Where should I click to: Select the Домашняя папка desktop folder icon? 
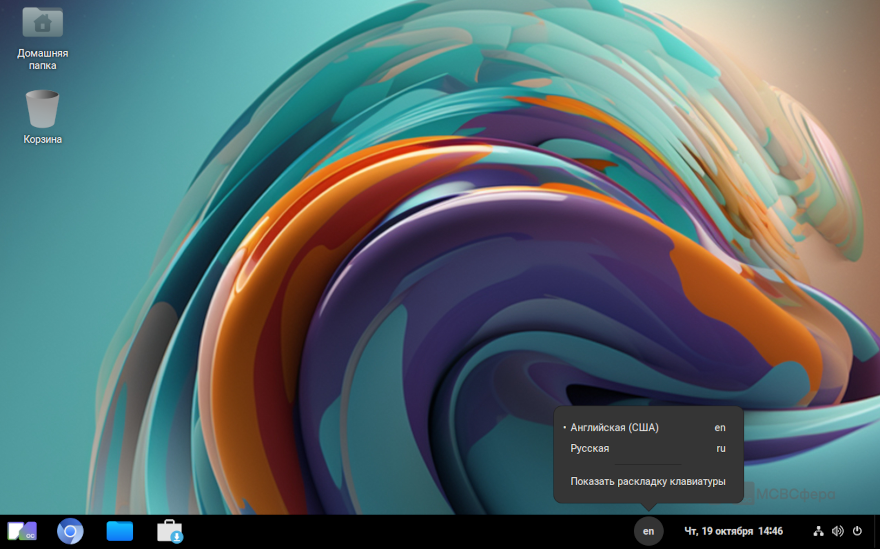[x=42, y=23]
